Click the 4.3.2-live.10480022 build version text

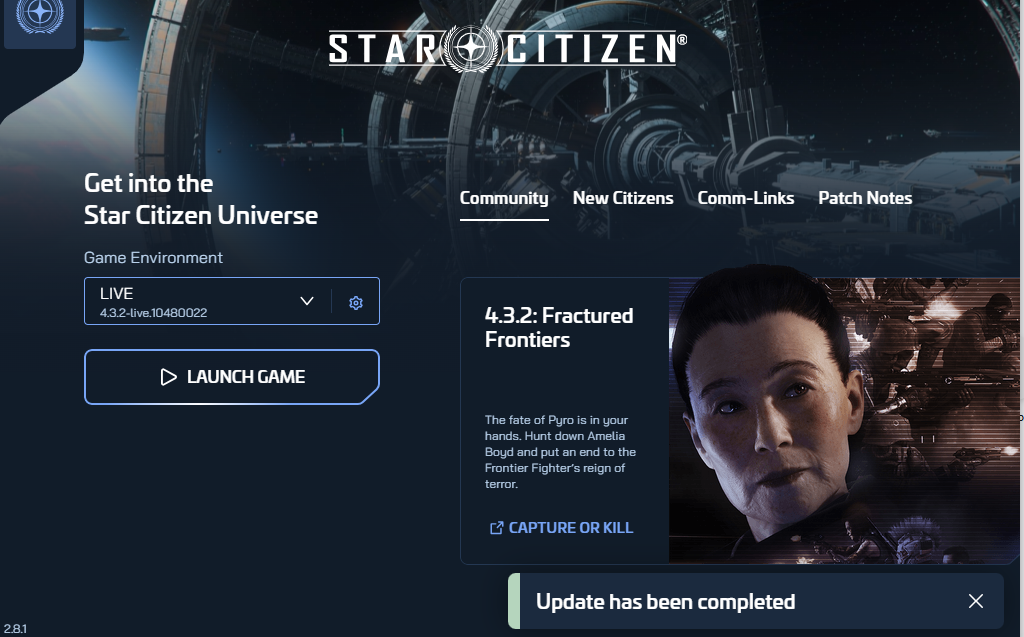[153, 313]
